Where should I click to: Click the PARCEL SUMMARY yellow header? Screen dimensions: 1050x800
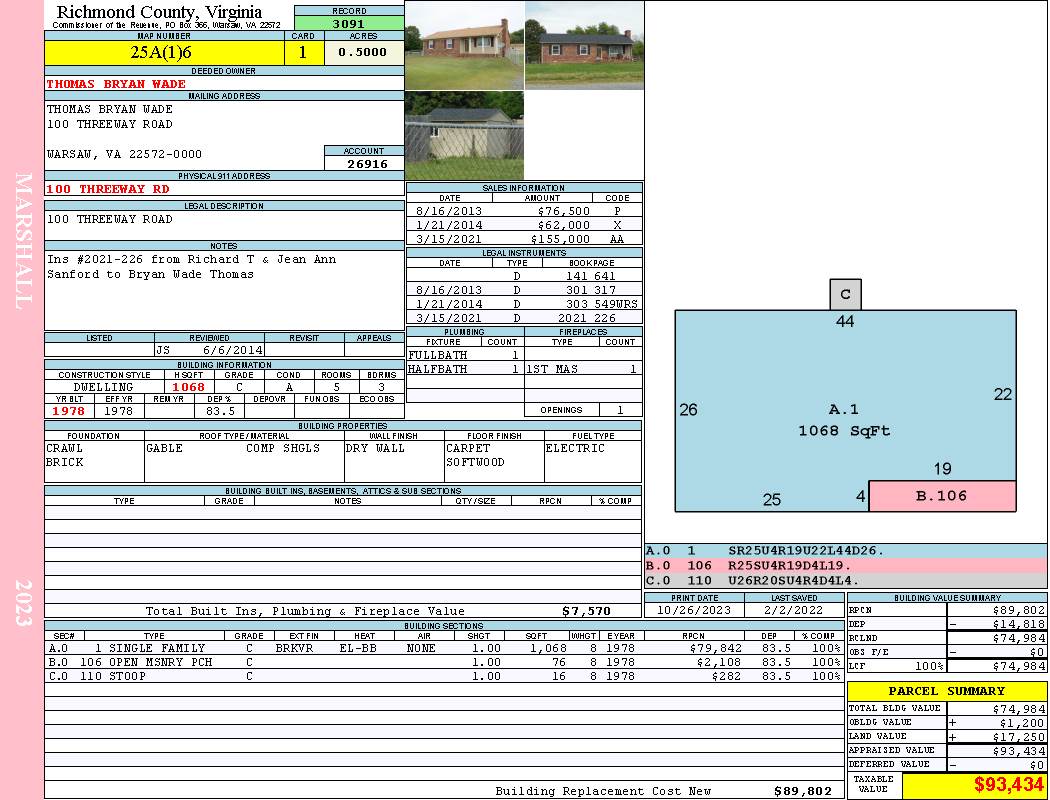[947, 691]
